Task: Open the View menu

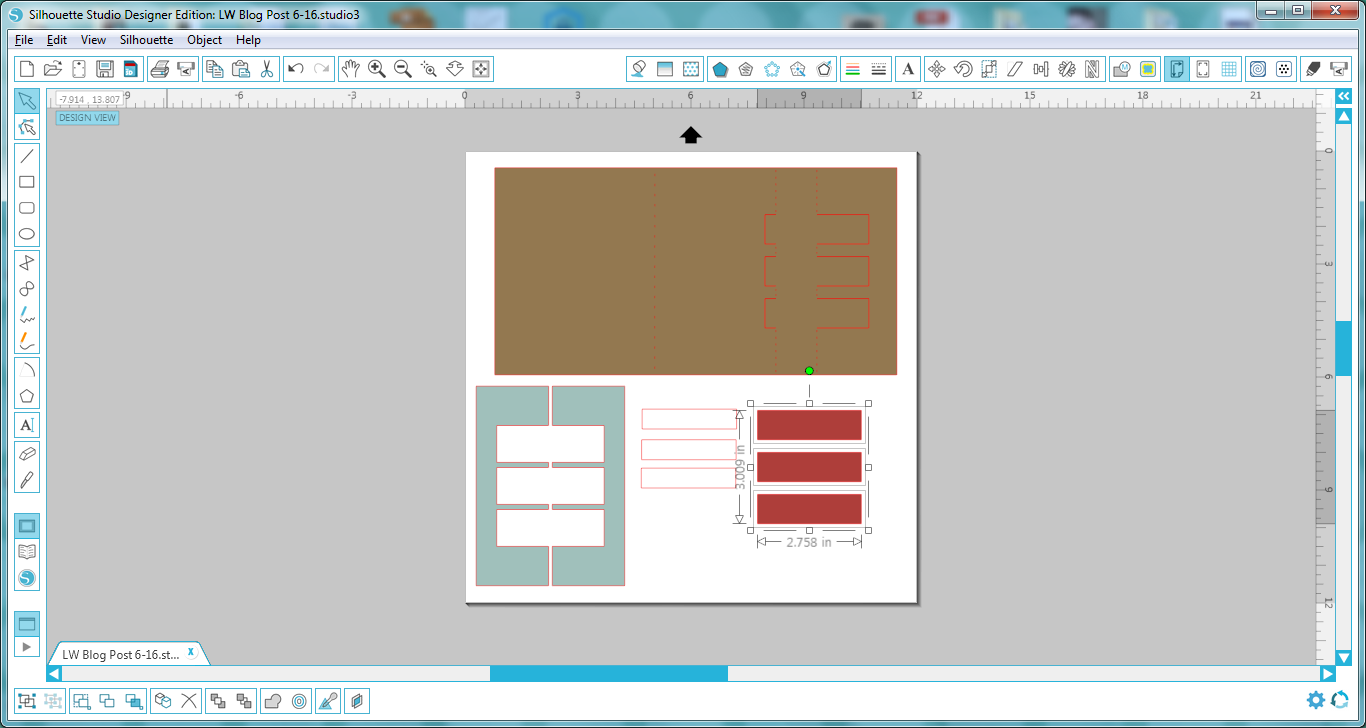Action: click(93, 40)
